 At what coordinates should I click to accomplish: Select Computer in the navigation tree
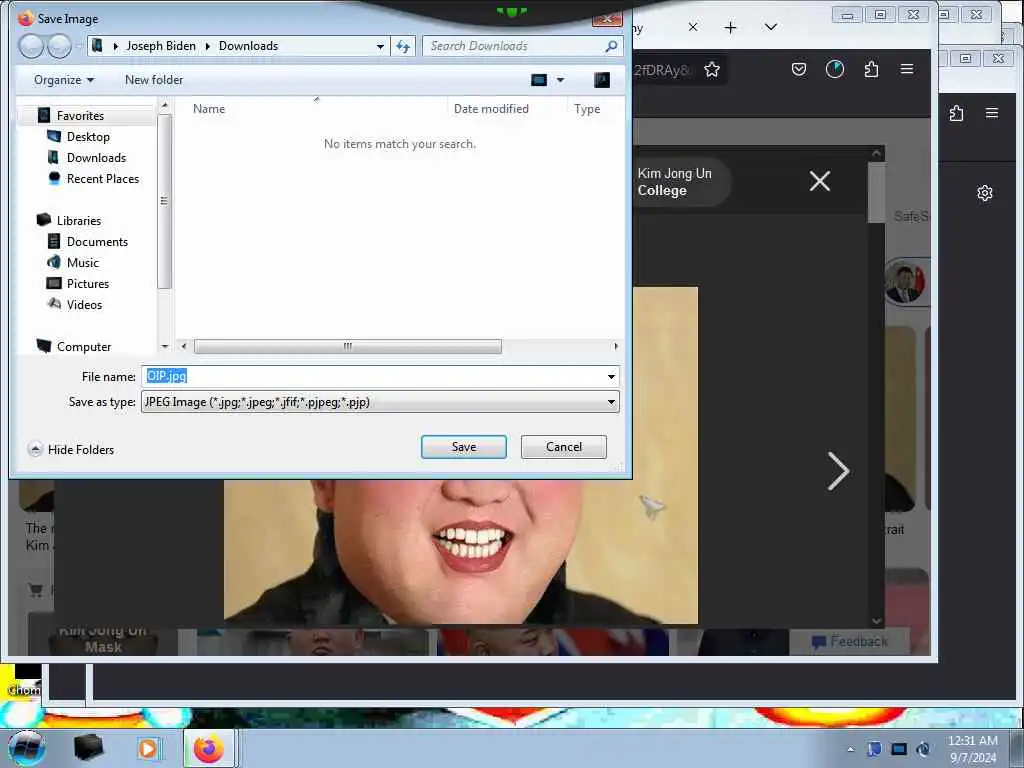[84, 347]
